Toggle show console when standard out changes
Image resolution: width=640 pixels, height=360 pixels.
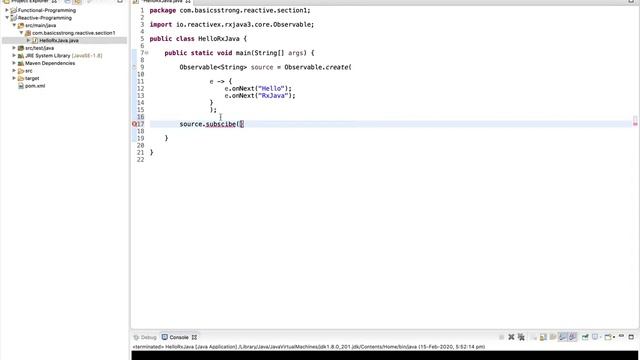point(563,337)
